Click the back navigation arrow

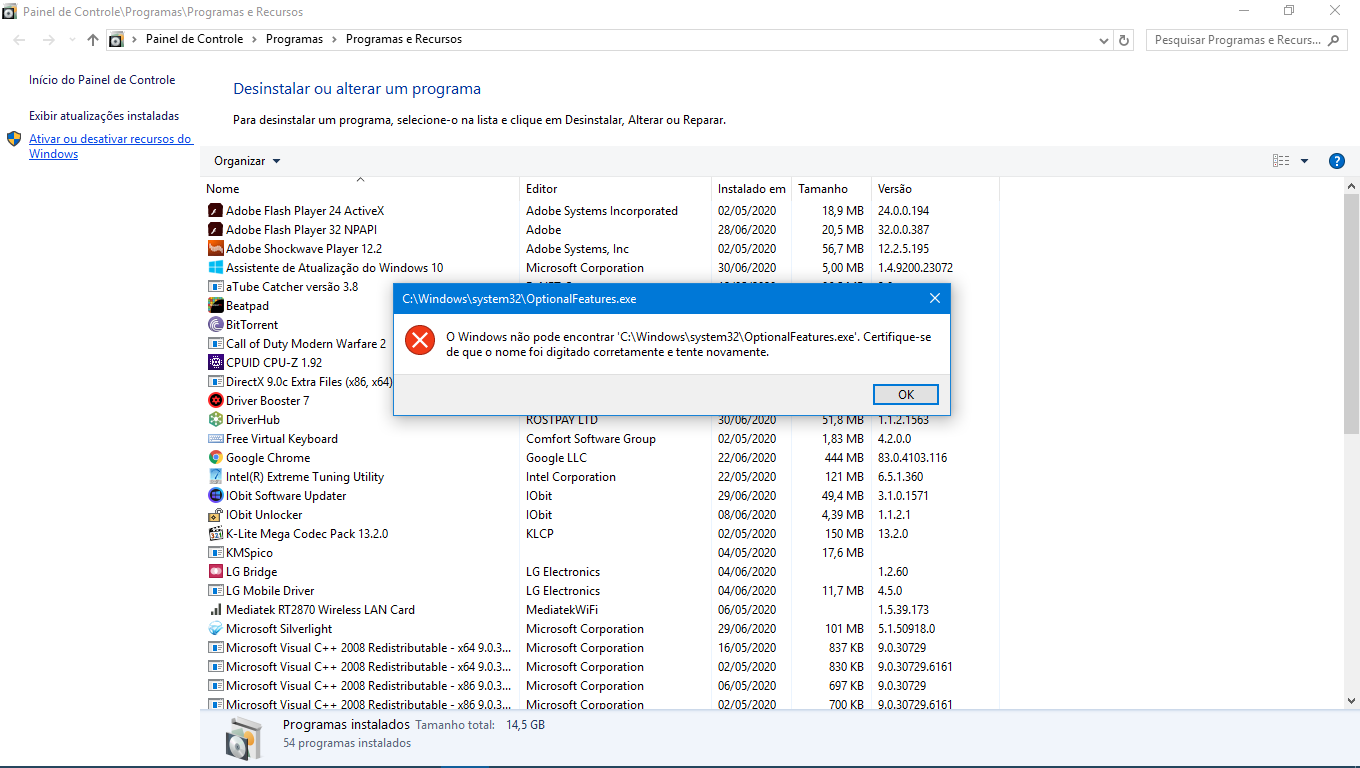click(20, 40)
